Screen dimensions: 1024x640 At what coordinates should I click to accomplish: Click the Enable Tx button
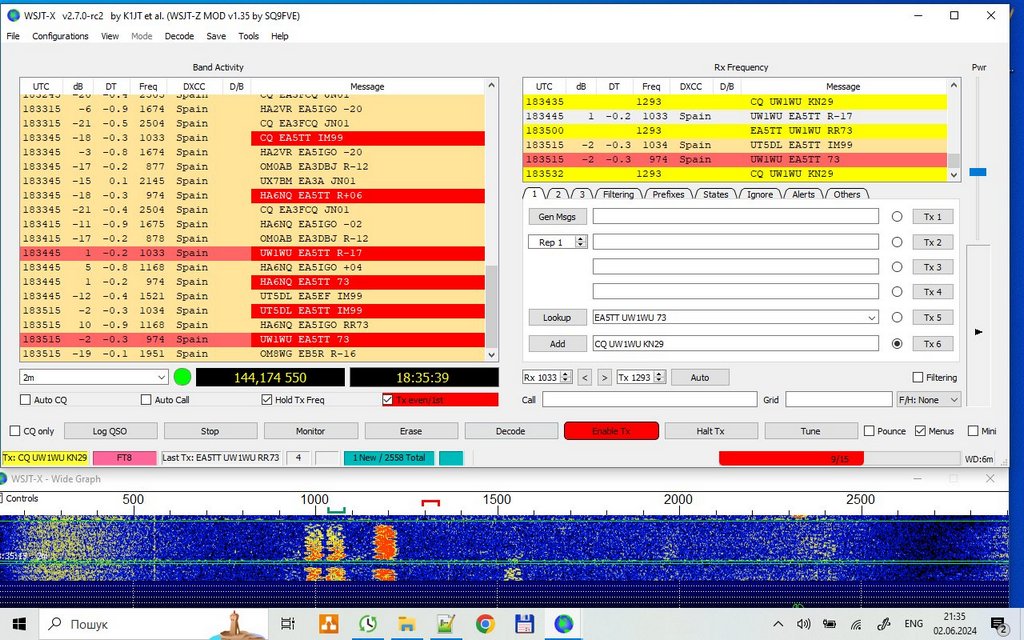click(611, 431)
